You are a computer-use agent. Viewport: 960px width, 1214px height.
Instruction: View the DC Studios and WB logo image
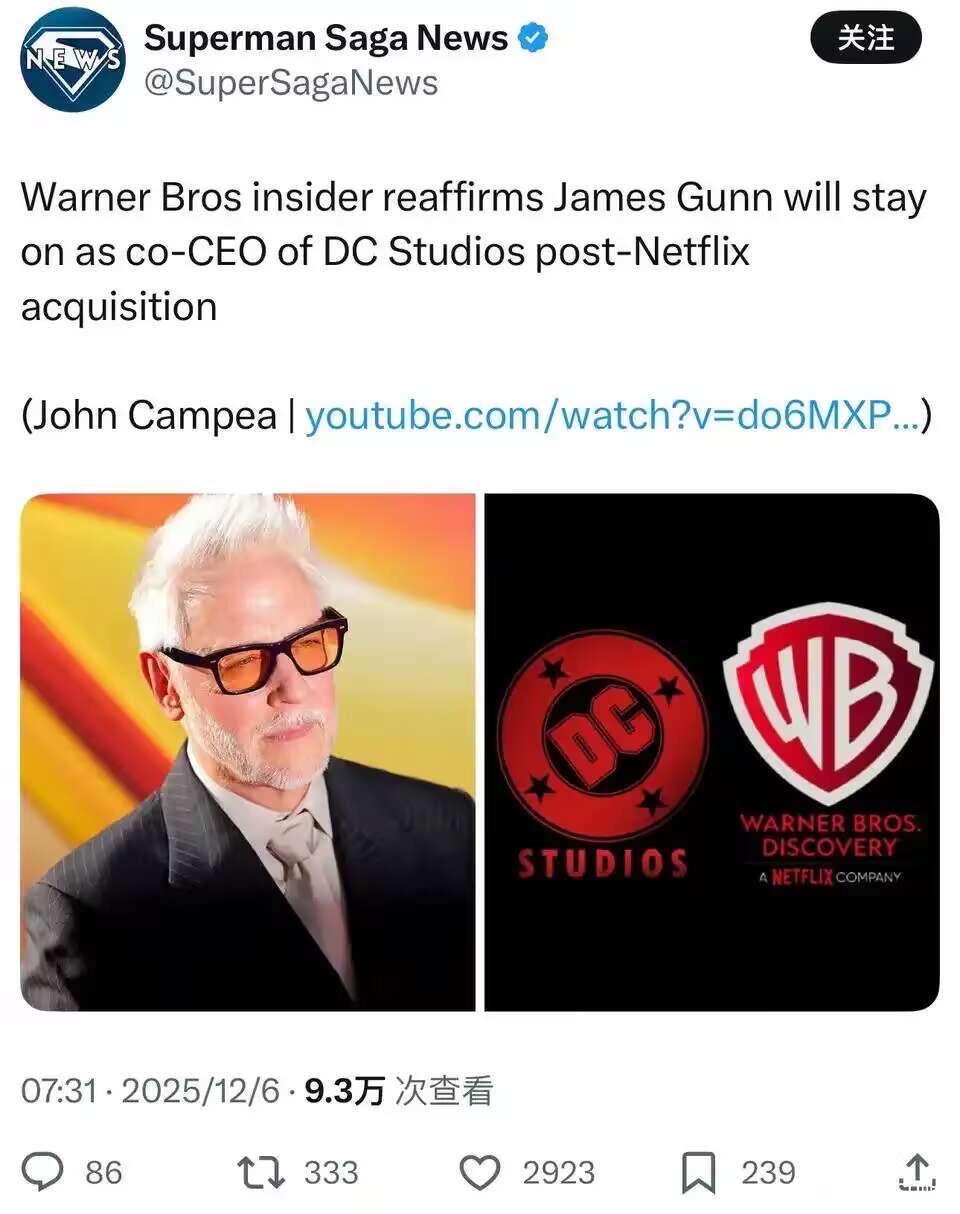[712, 752]
